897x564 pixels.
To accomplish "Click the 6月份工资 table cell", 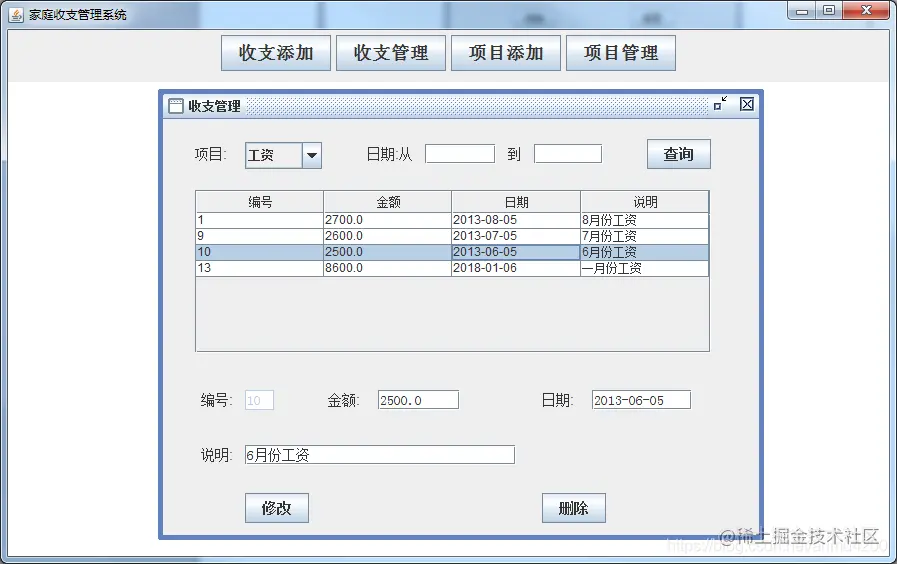I will pyautogui.click(x=645, y=252).
